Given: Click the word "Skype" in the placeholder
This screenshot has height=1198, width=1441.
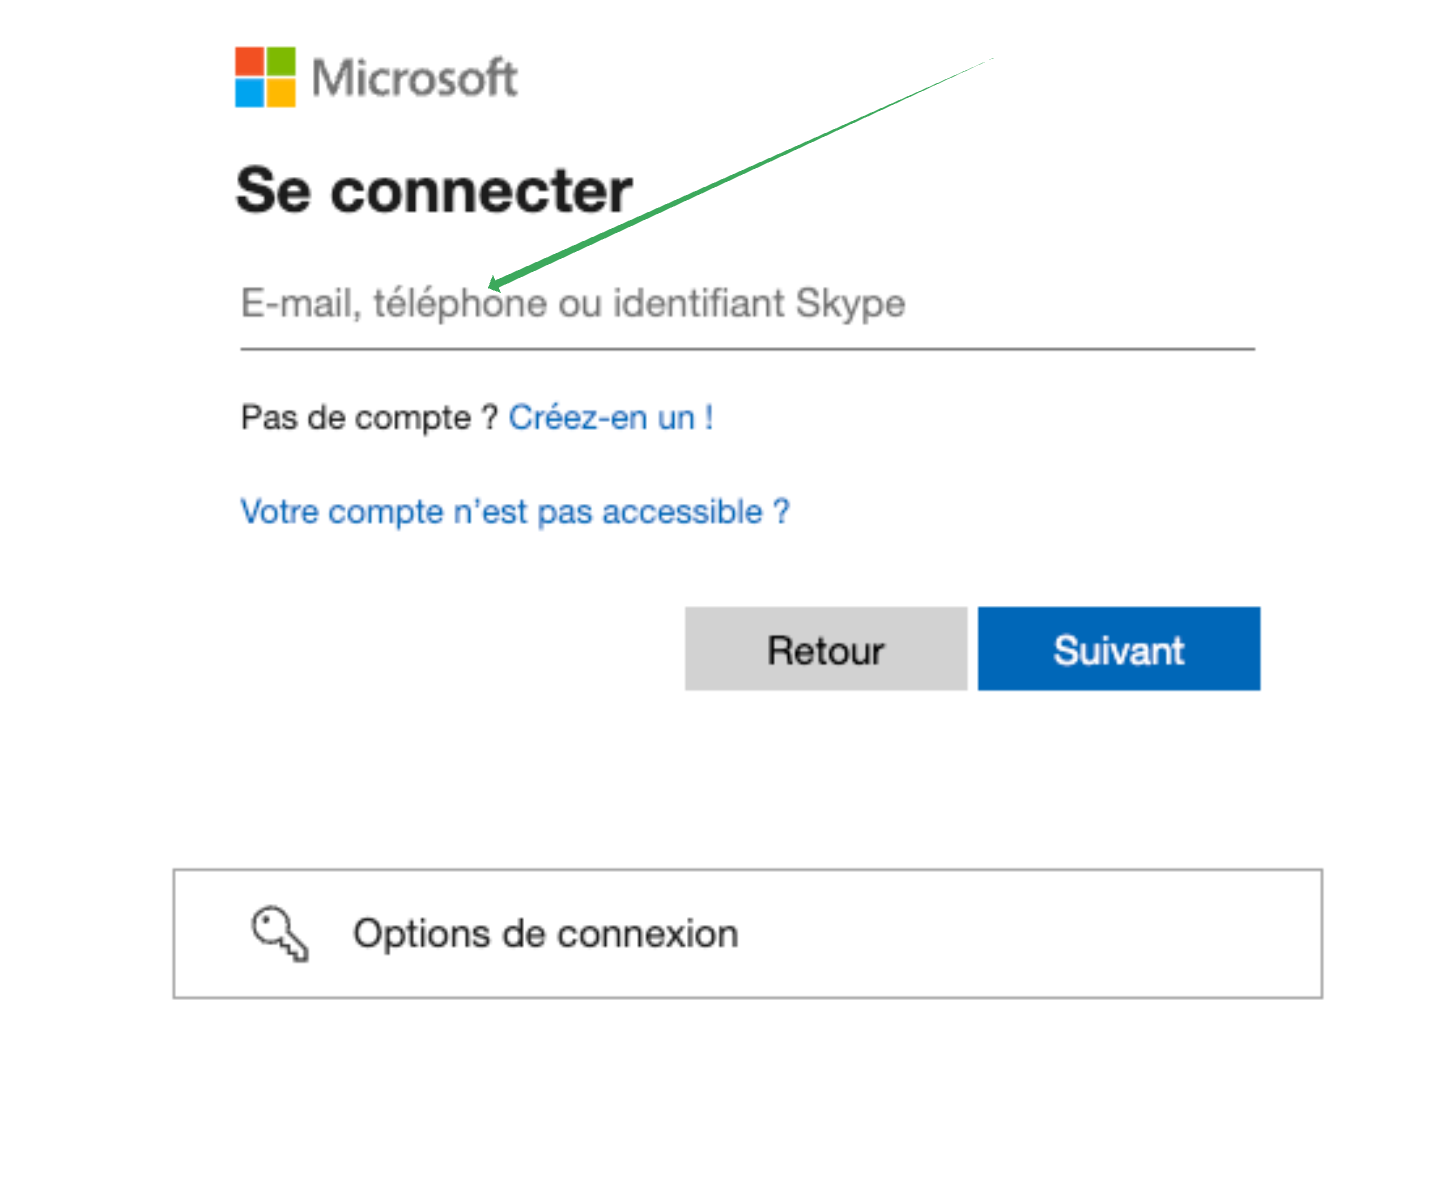Looking at the screenshot, I should [x=850, y=303].
